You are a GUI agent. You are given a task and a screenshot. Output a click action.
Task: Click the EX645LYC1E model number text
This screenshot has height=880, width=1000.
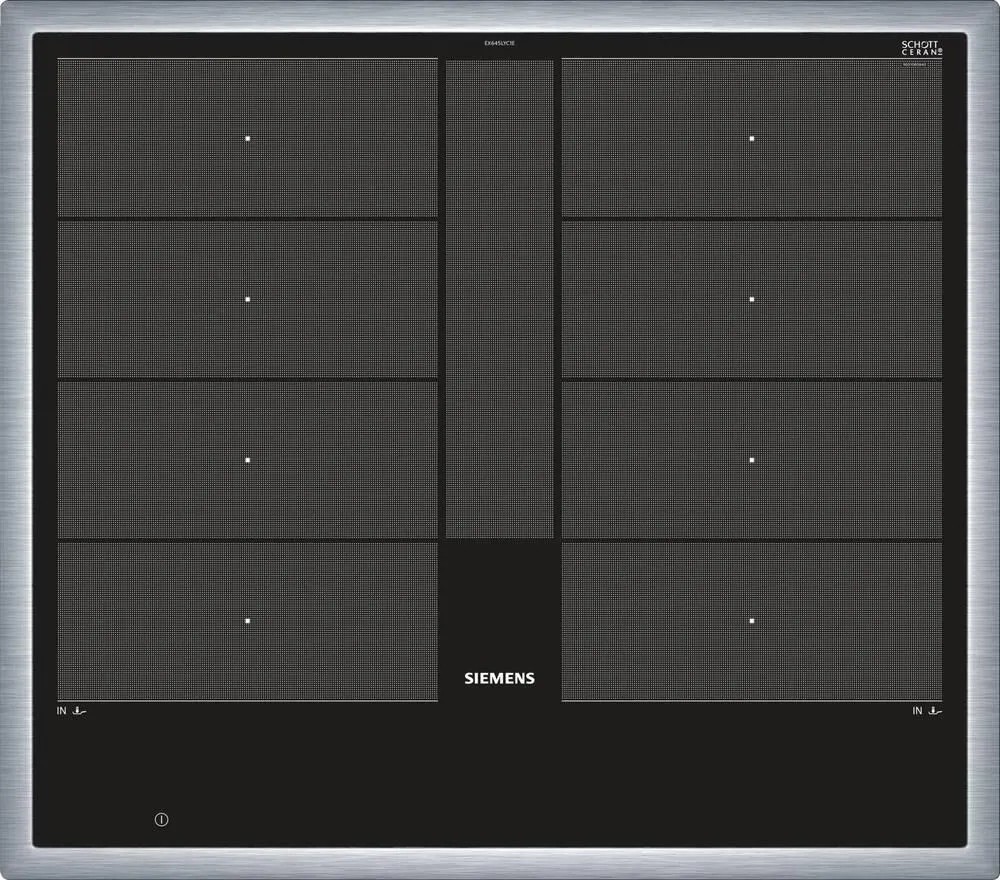[x=499, y=43]
